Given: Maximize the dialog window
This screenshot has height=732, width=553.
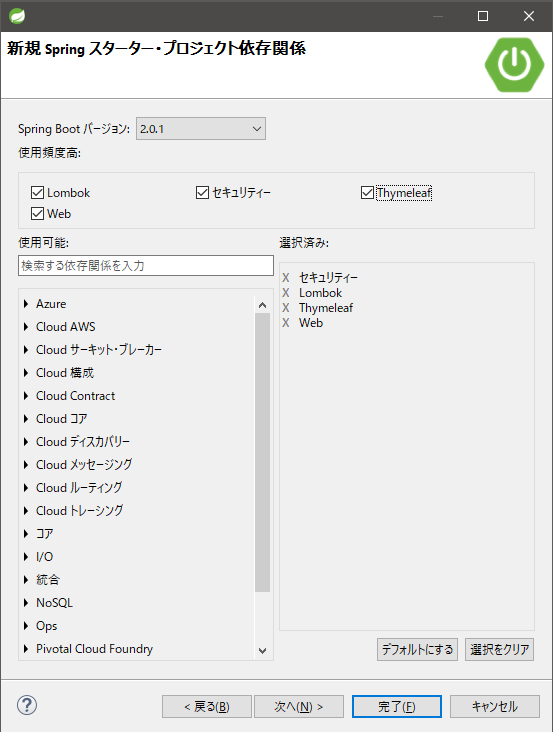Looking at the screenshot, I should click(x=483, y=16).
